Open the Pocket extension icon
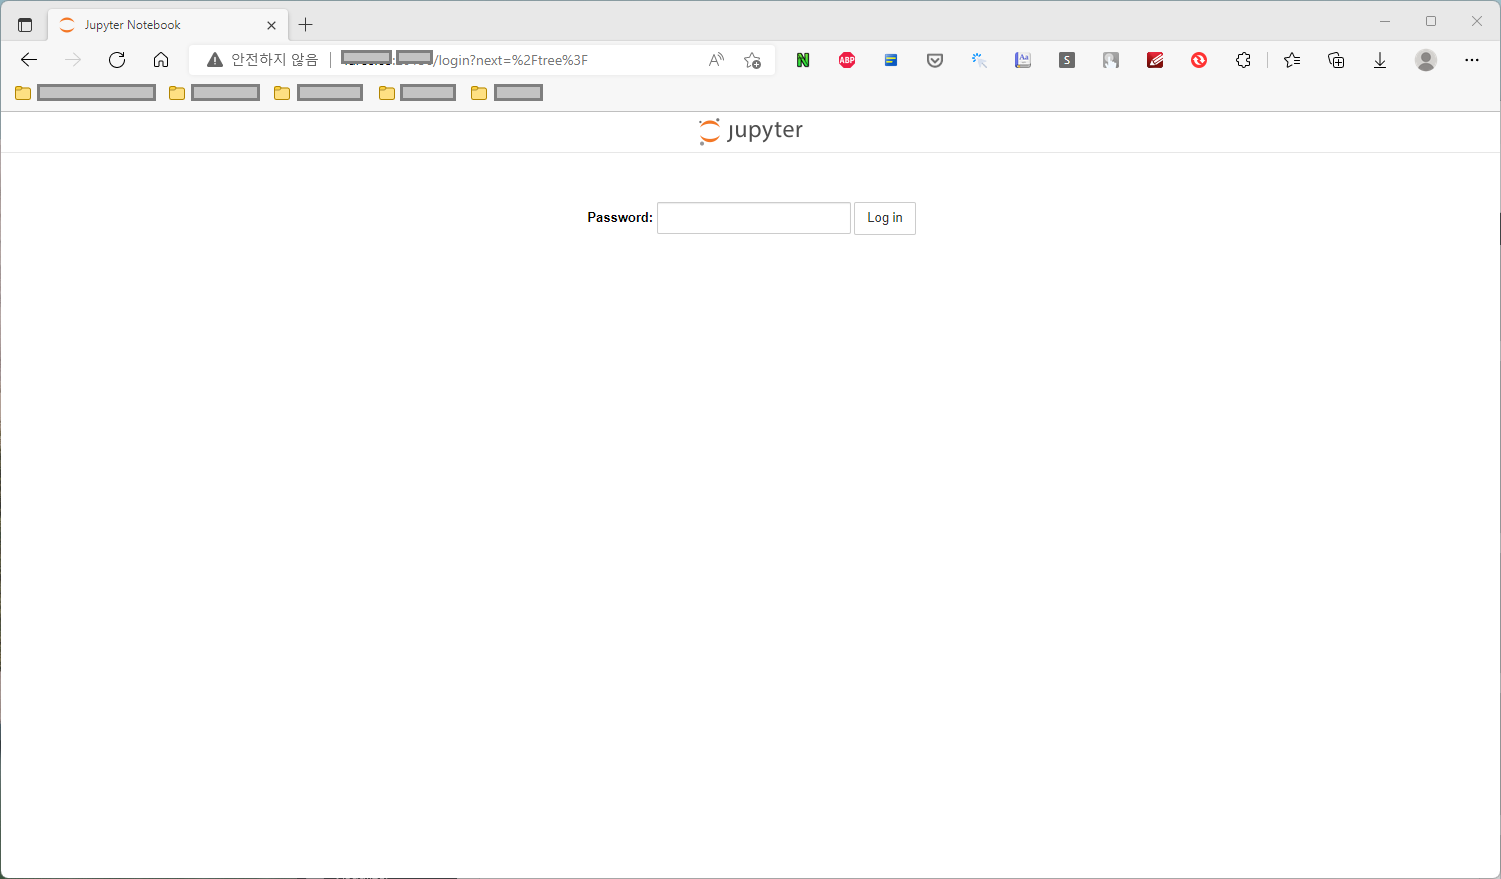The width and height of the screenshot is (1501, 879). [x=935, y=60]
